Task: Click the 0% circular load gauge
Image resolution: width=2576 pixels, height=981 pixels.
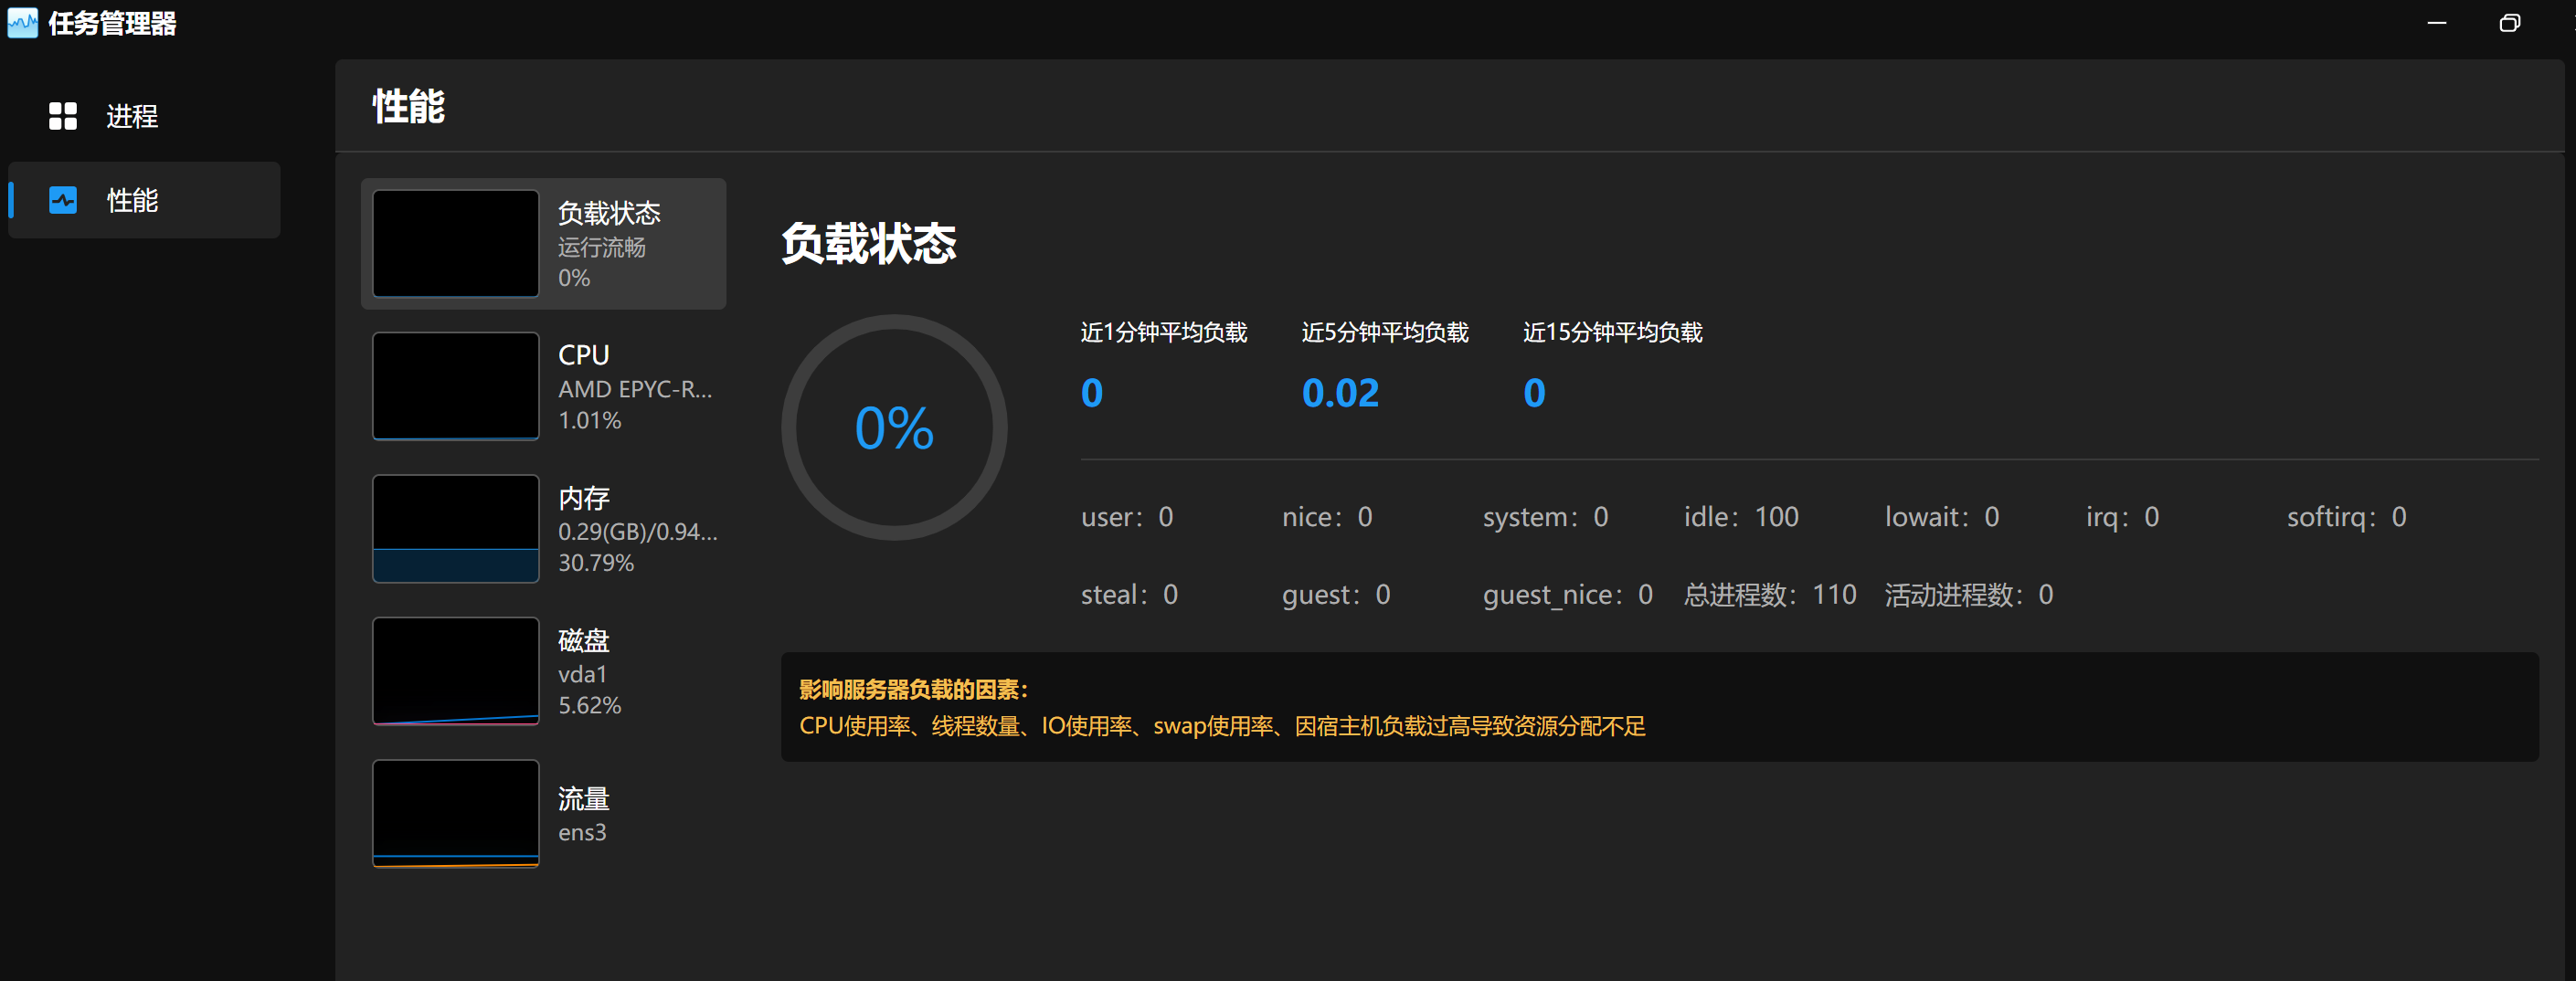Action: (x=894, y=428)
